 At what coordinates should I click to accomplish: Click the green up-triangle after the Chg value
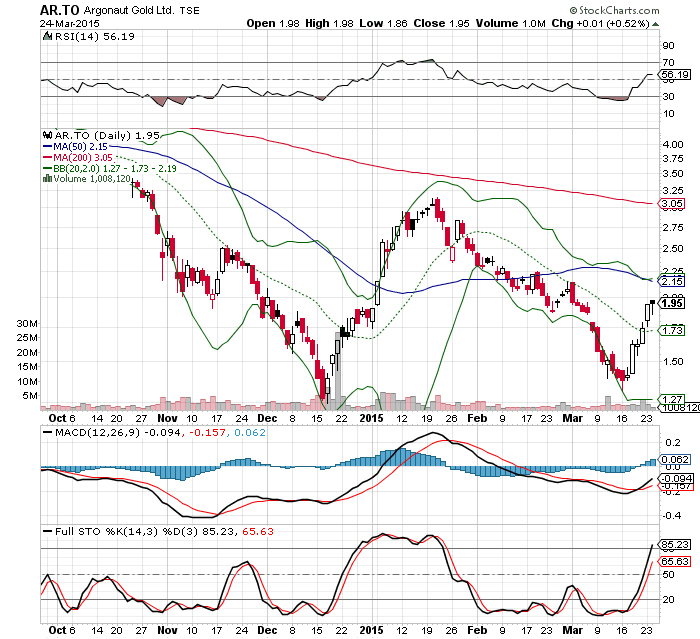point(655,24)
